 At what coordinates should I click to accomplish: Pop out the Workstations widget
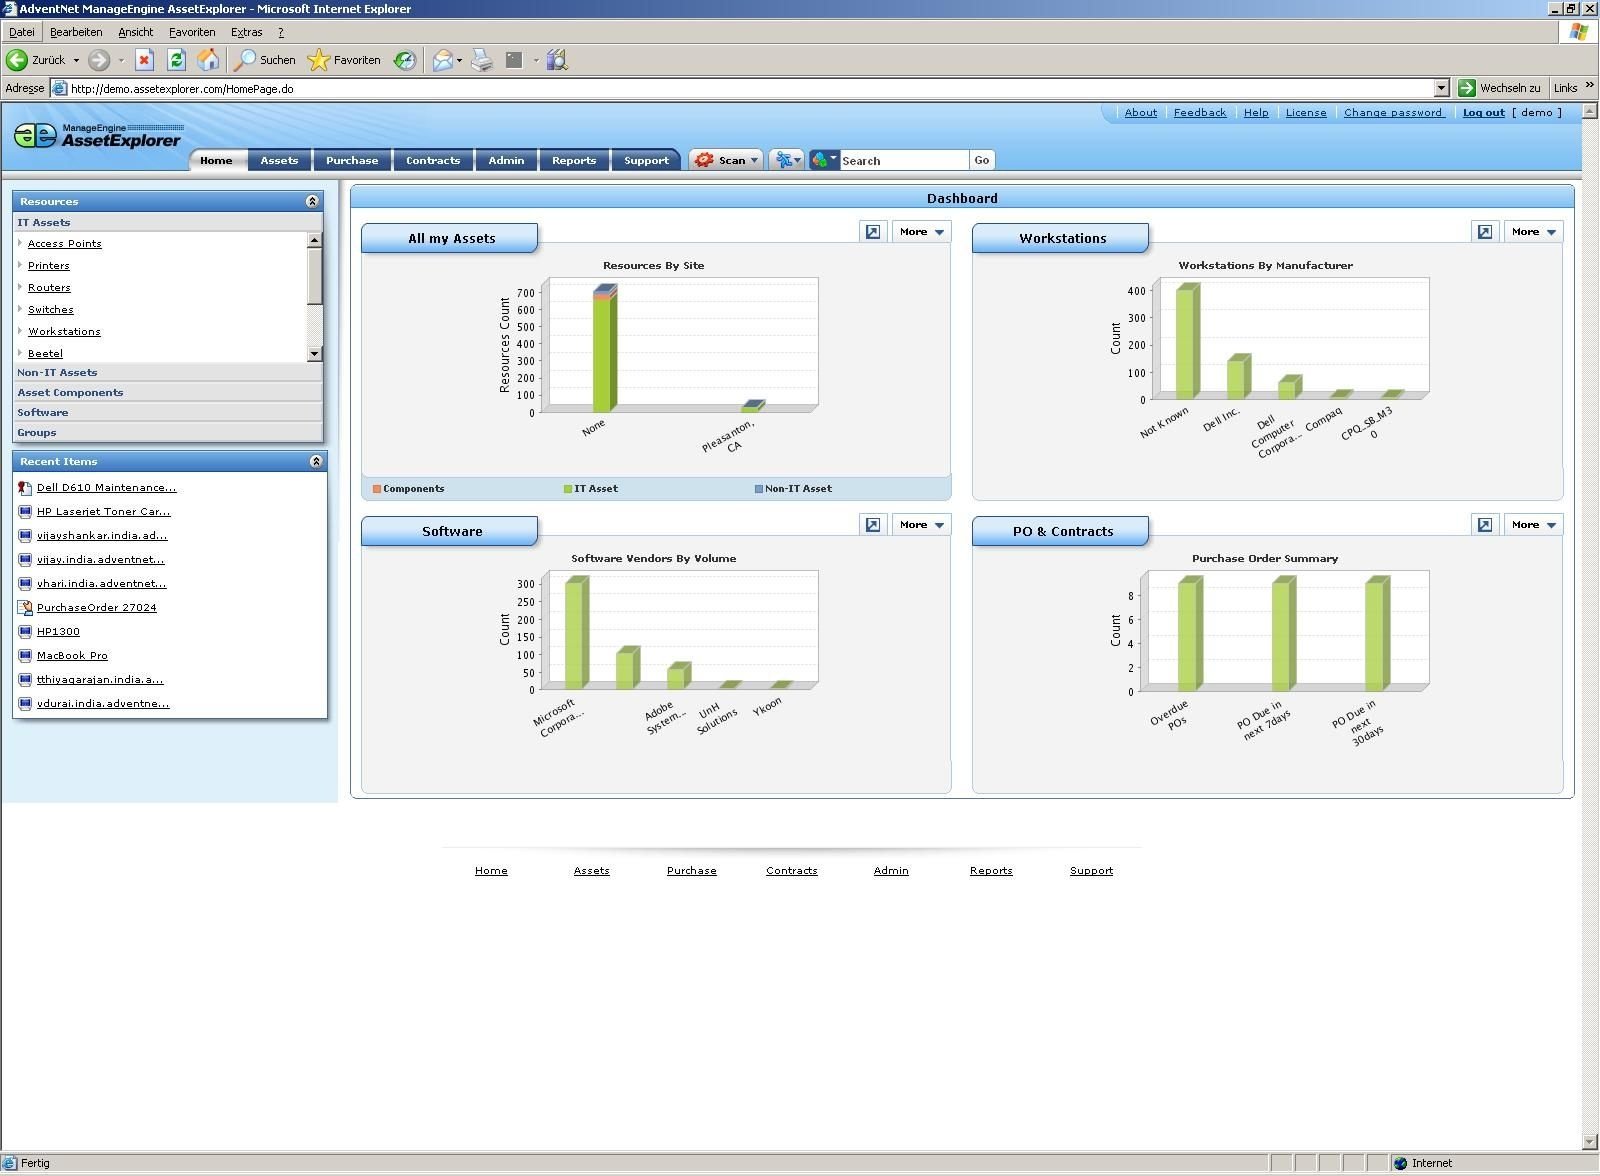coord(1485,232)
